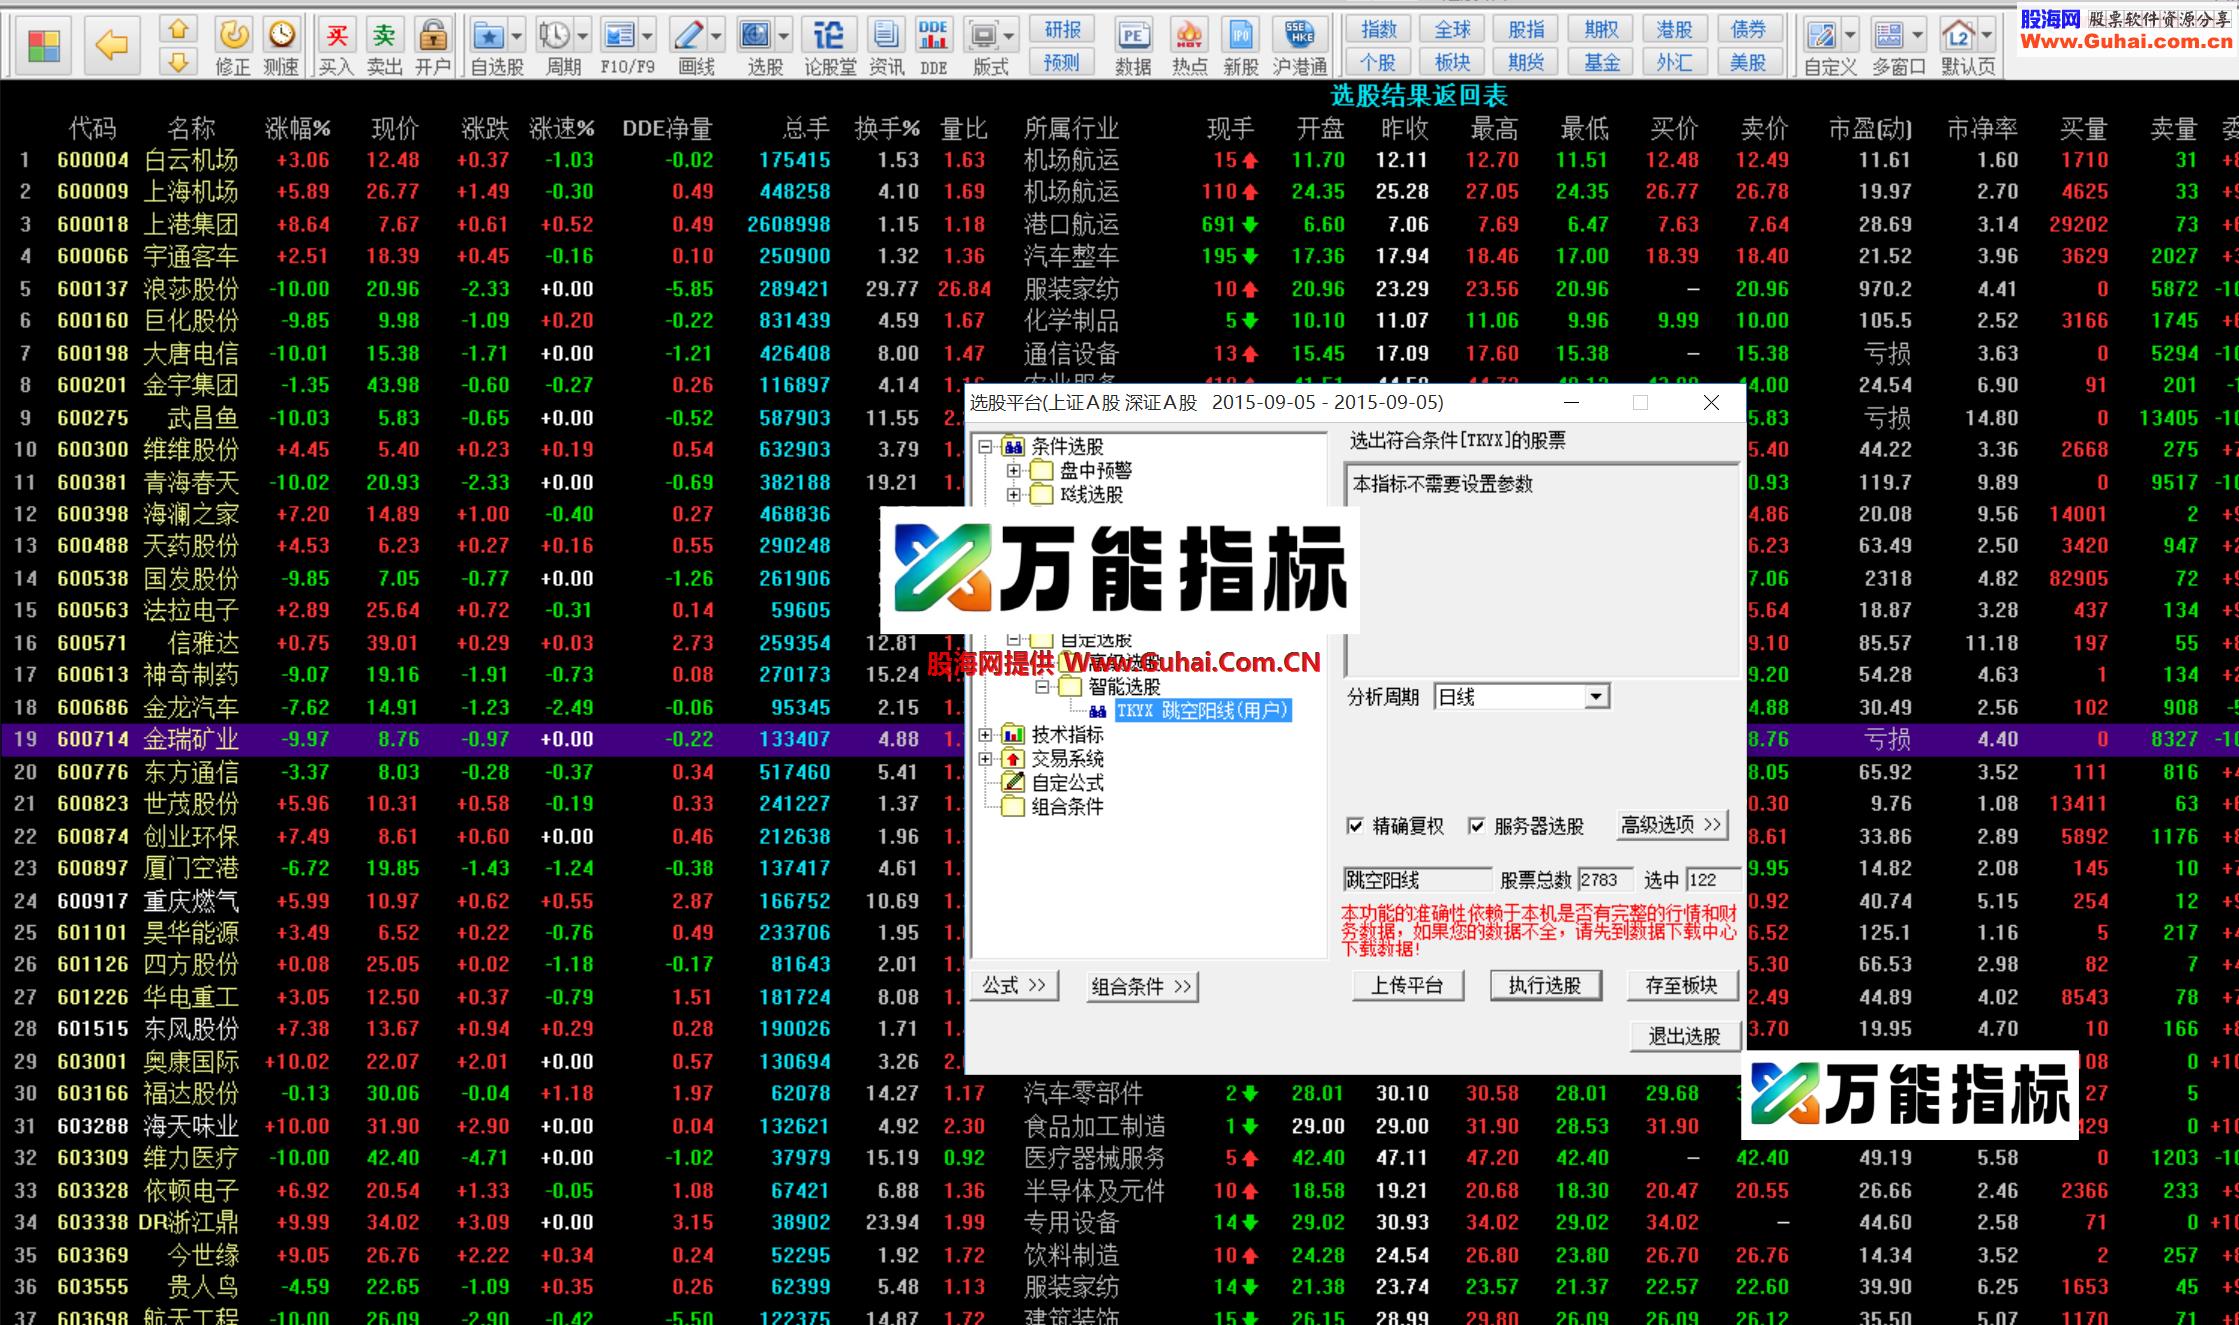Viewport: 2239px width, 1325px height.
Task: Click the 高级选项 advanced options button
Action: click(x=1672, y=825)
